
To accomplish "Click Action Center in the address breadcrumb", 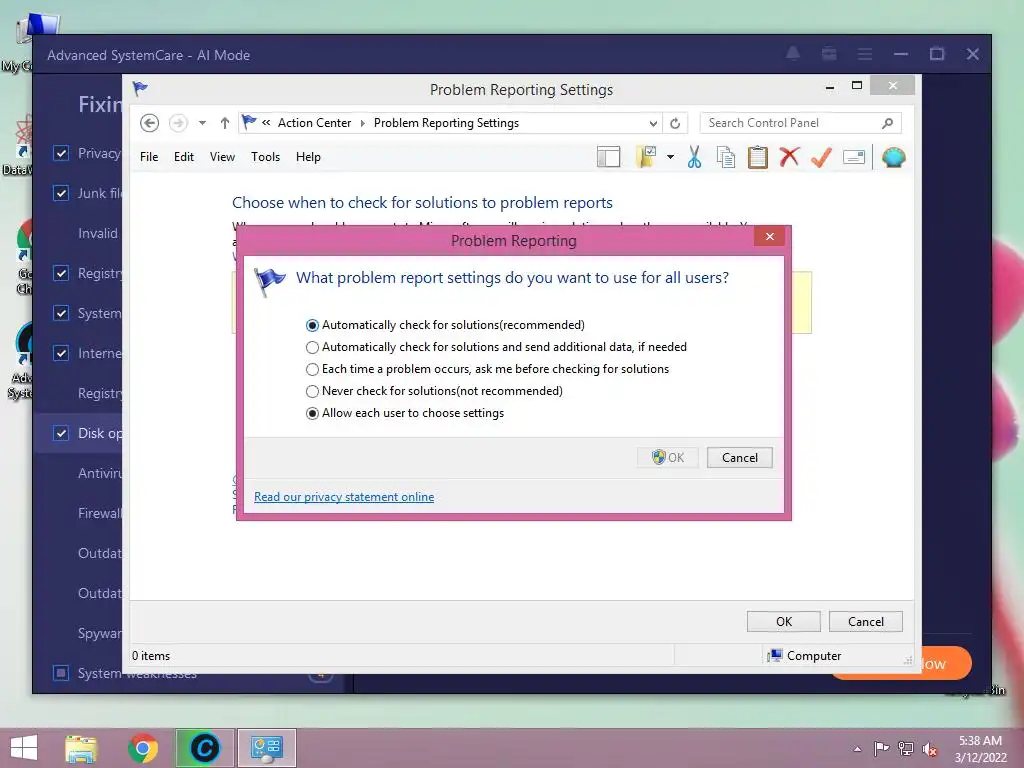I will click(x=314, y=123).
